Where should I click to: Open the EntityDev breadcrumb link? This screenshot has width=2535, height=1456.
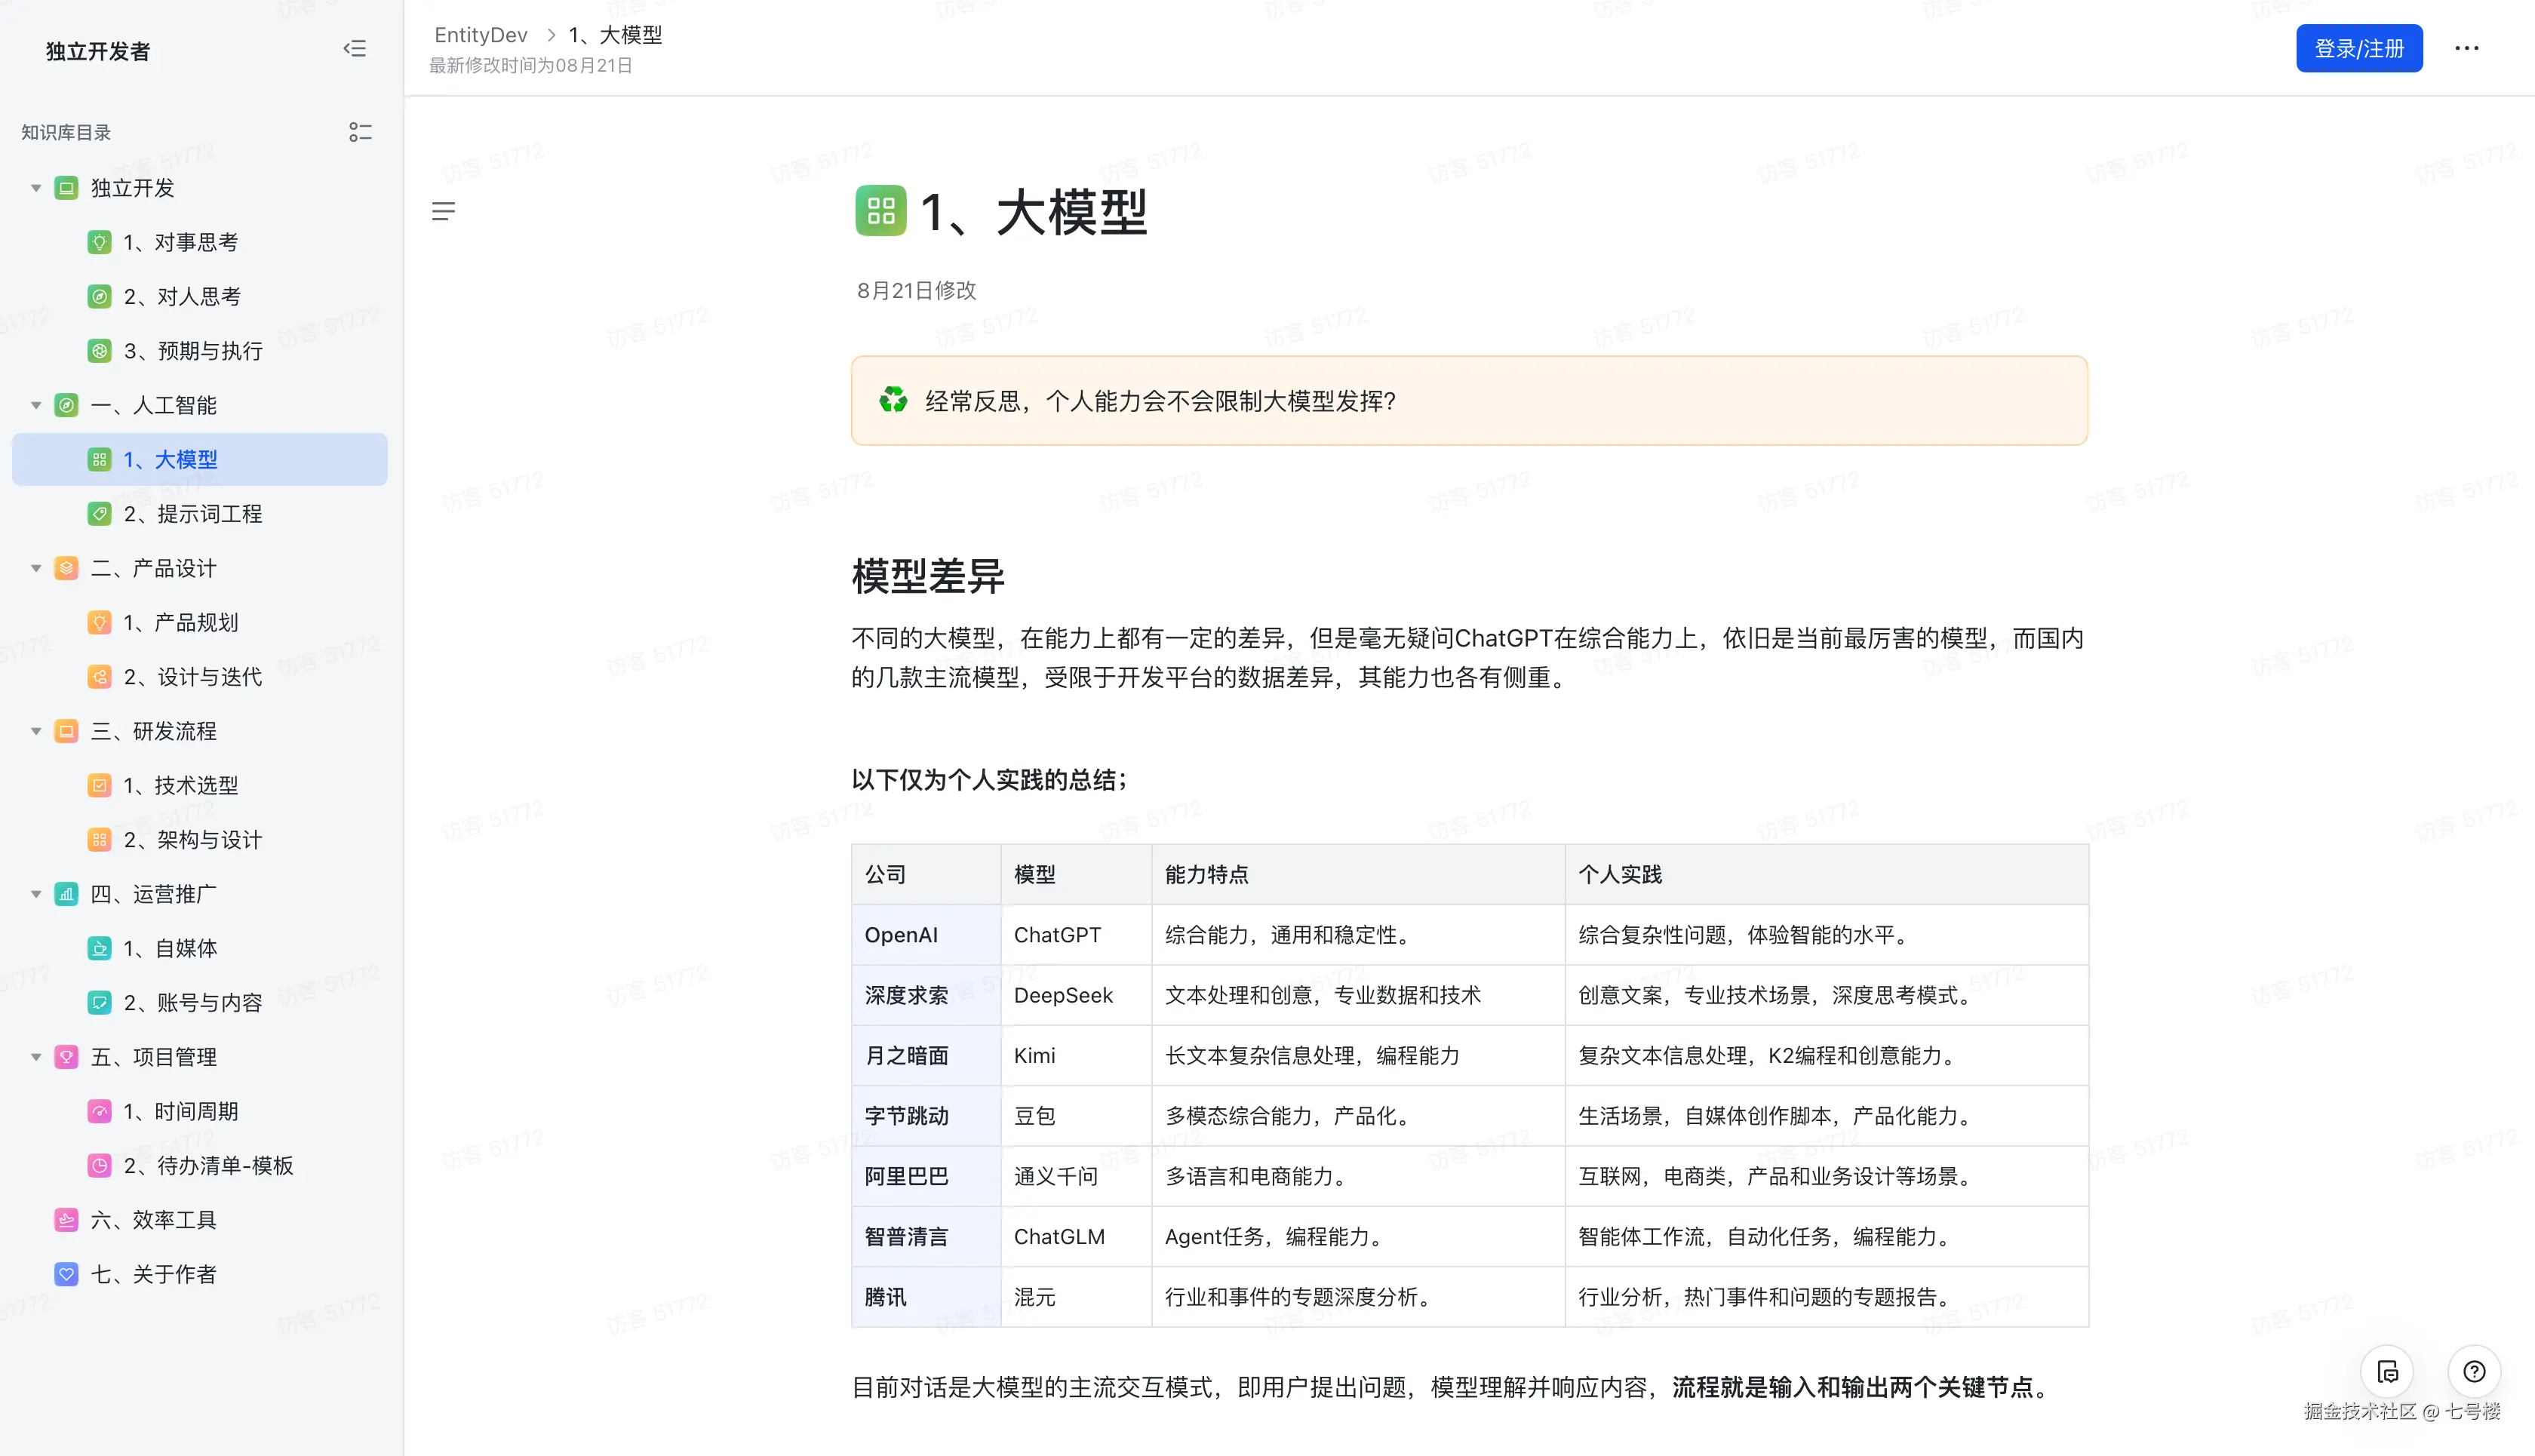coord(481,34)
